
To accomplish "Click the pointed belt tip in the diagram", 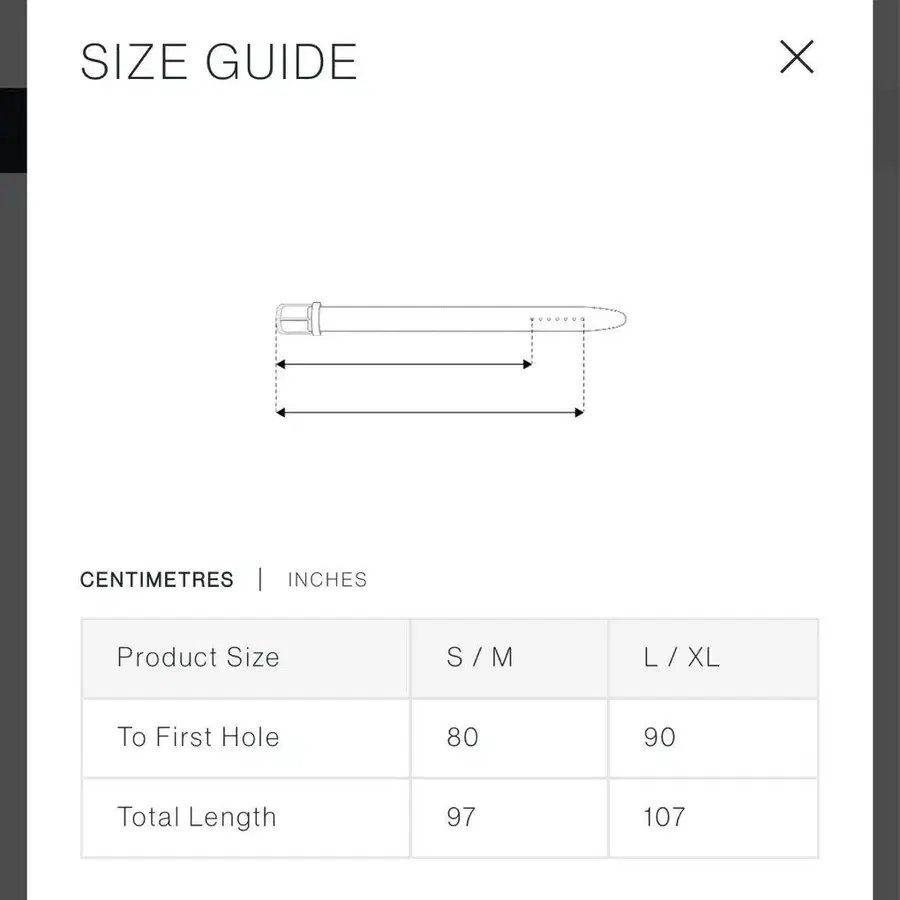I will (612, 320).
